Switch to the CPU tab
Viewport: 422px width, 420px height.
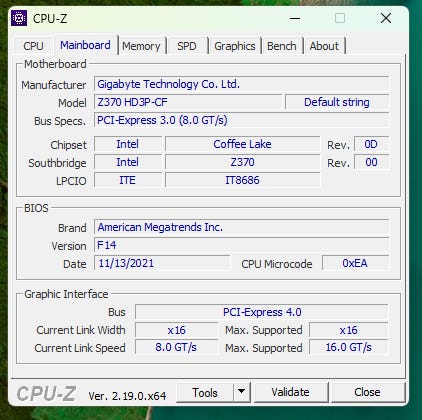pos(33,46)
